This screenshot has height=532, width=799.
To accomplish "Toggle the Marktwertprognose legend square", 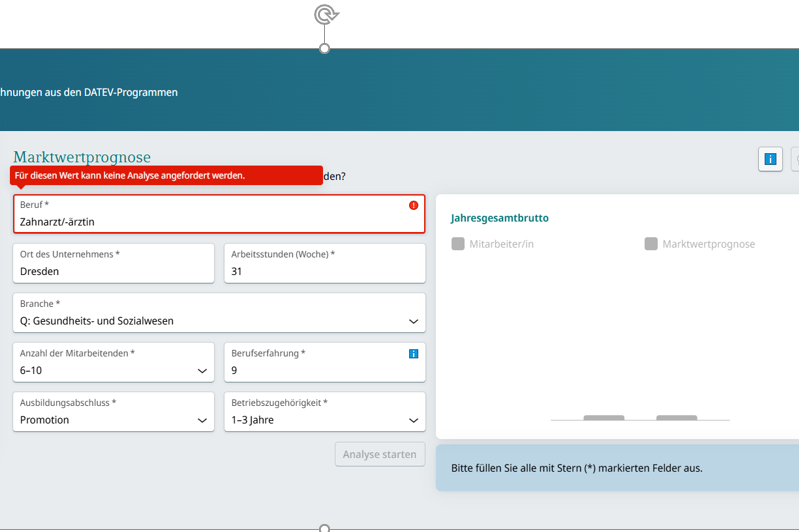I will [651, 244].
